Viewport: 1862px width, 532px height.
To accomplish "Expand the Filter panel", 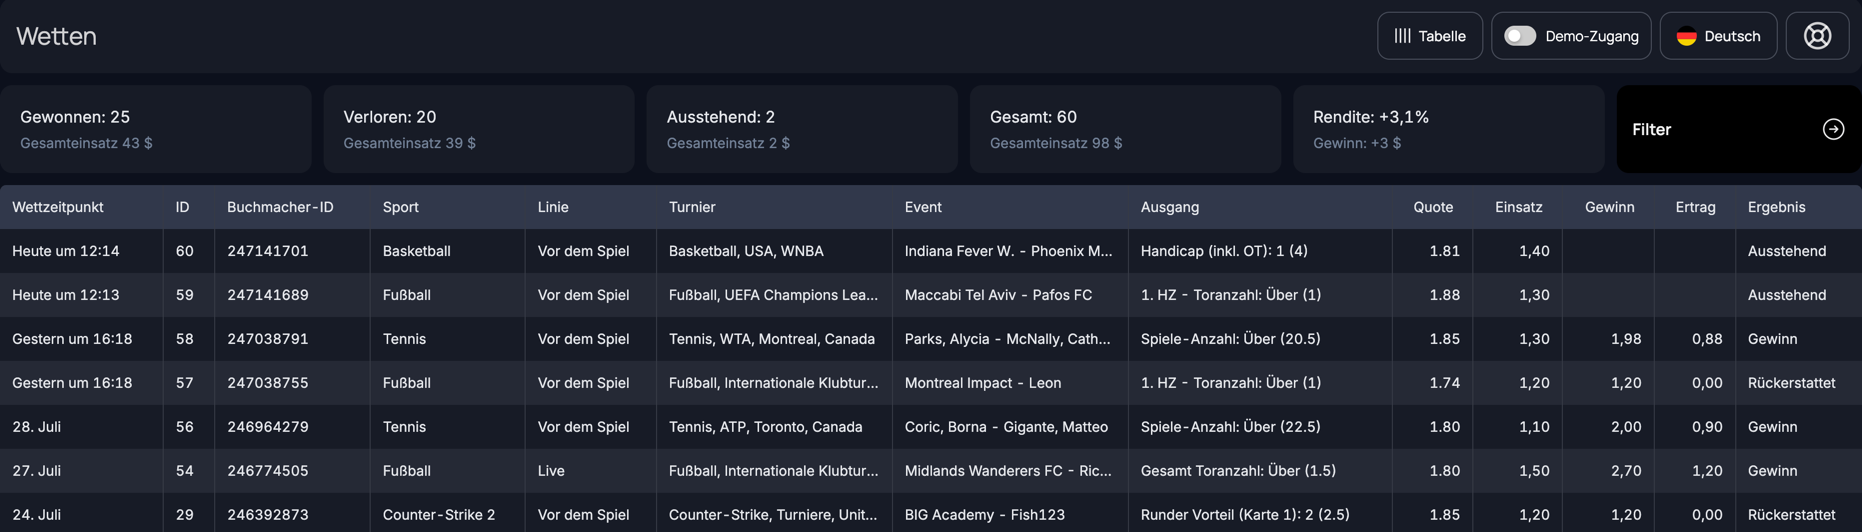I will tap(1738, 129).
